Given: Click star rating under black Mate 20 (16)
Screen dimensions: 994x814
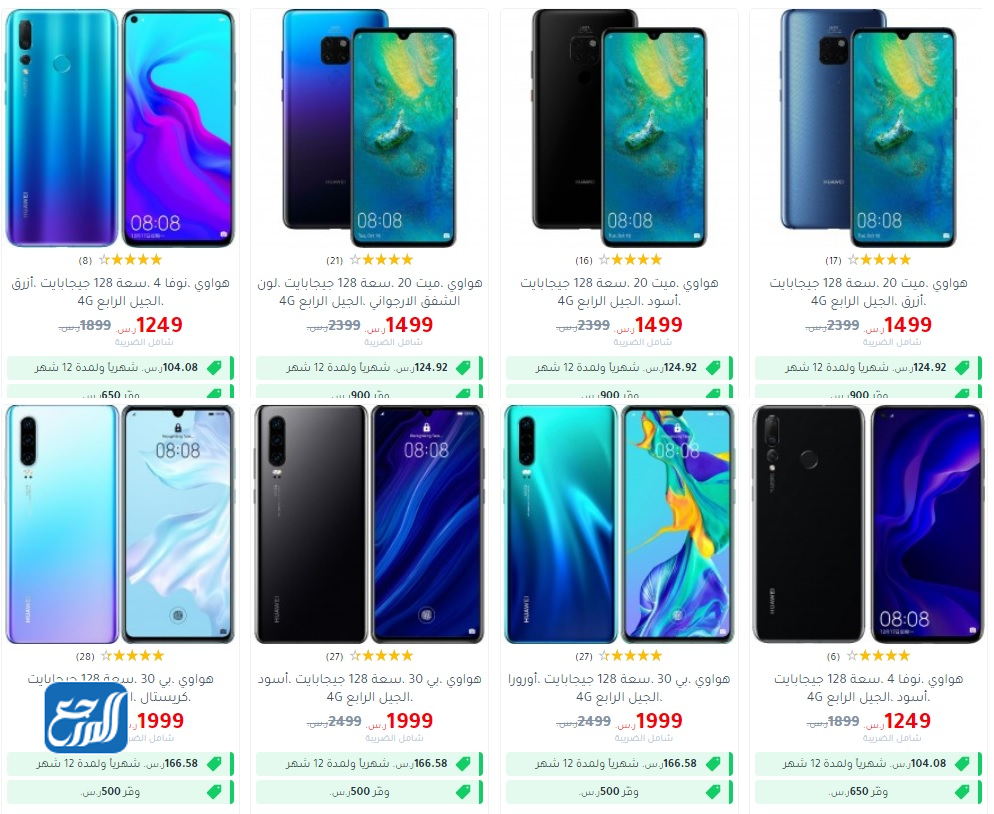Looking at the screenshot, I should (629, 260).
